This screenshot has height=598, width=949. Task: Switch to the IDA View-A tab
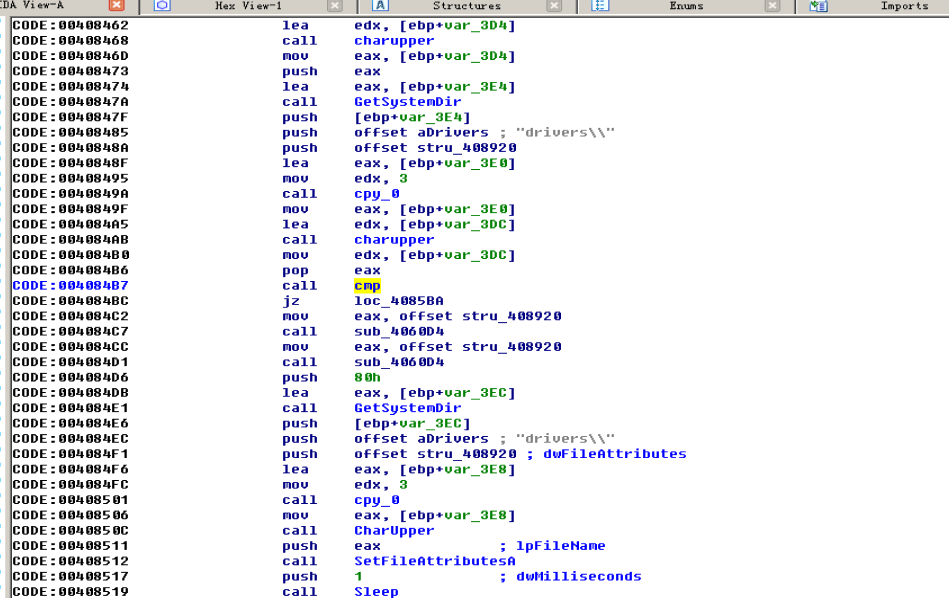[x=31, y=5]
